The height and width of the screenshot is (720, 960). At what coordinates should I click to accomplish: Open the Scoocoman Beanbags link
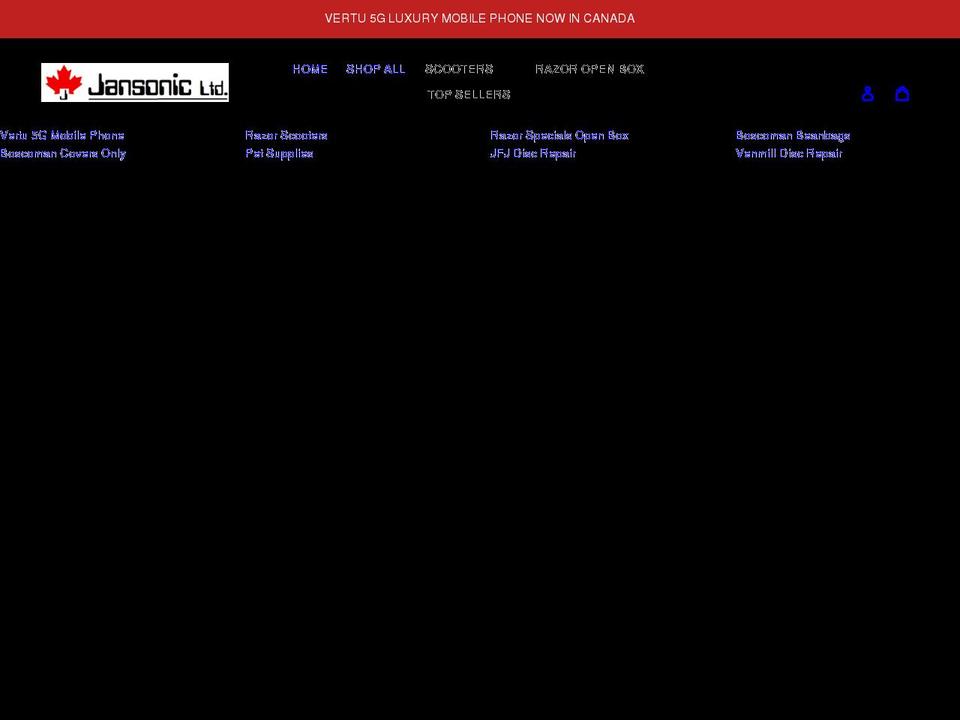click(793, 135)
